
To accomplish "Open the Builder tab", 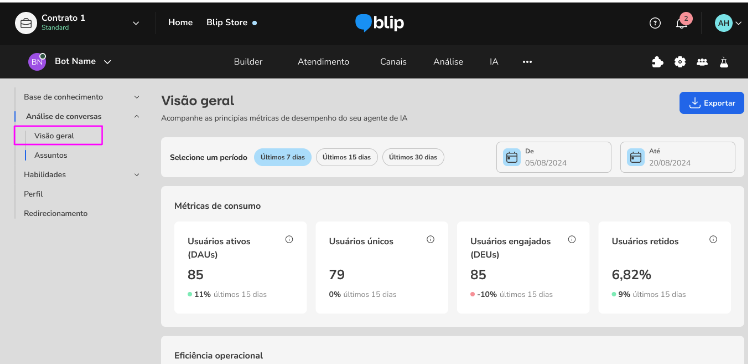I will point(248,62).
